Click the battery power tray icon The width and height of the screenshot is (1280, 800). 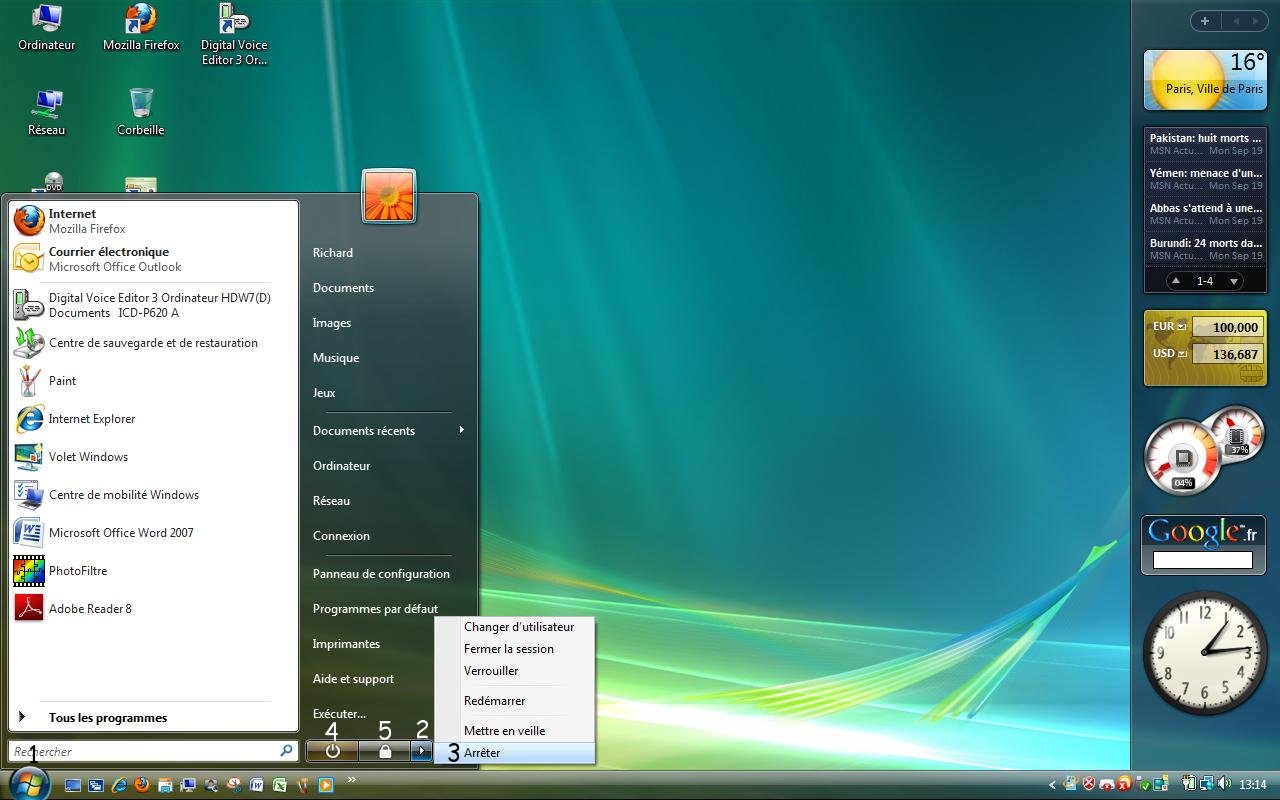click(x=1190, y=784)
